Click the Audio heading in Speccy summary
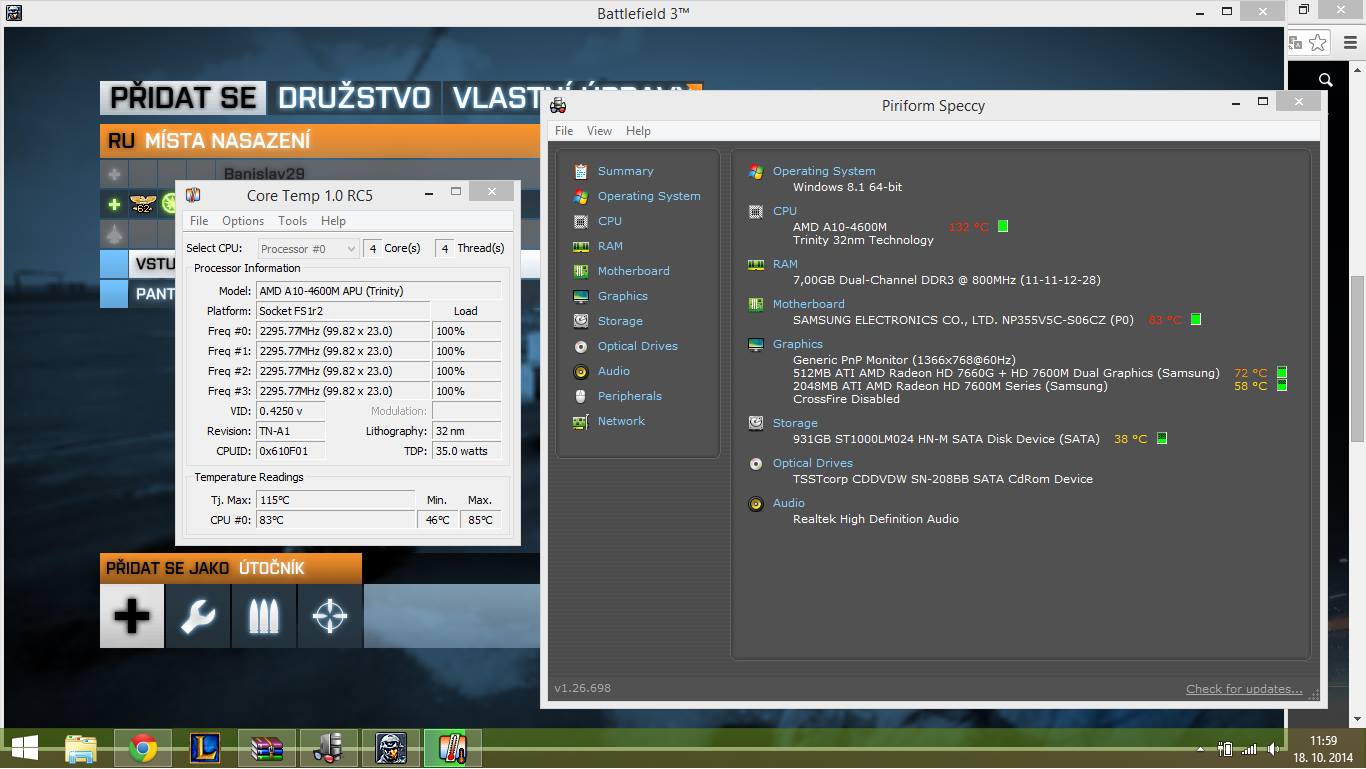 tap(789, 503)
